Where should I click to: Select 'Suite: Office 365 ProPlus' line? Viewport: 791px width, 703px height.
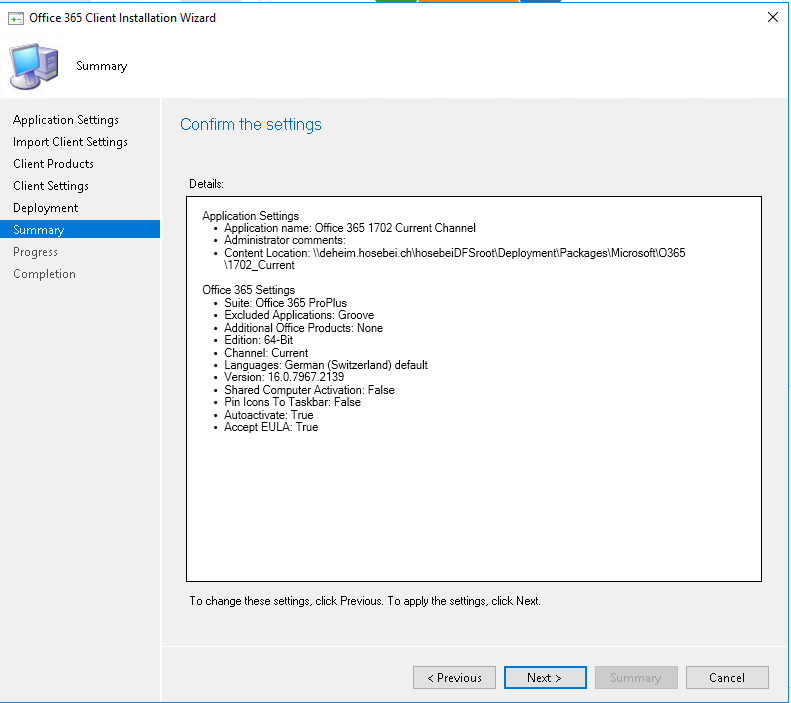(x=286, y=303)
